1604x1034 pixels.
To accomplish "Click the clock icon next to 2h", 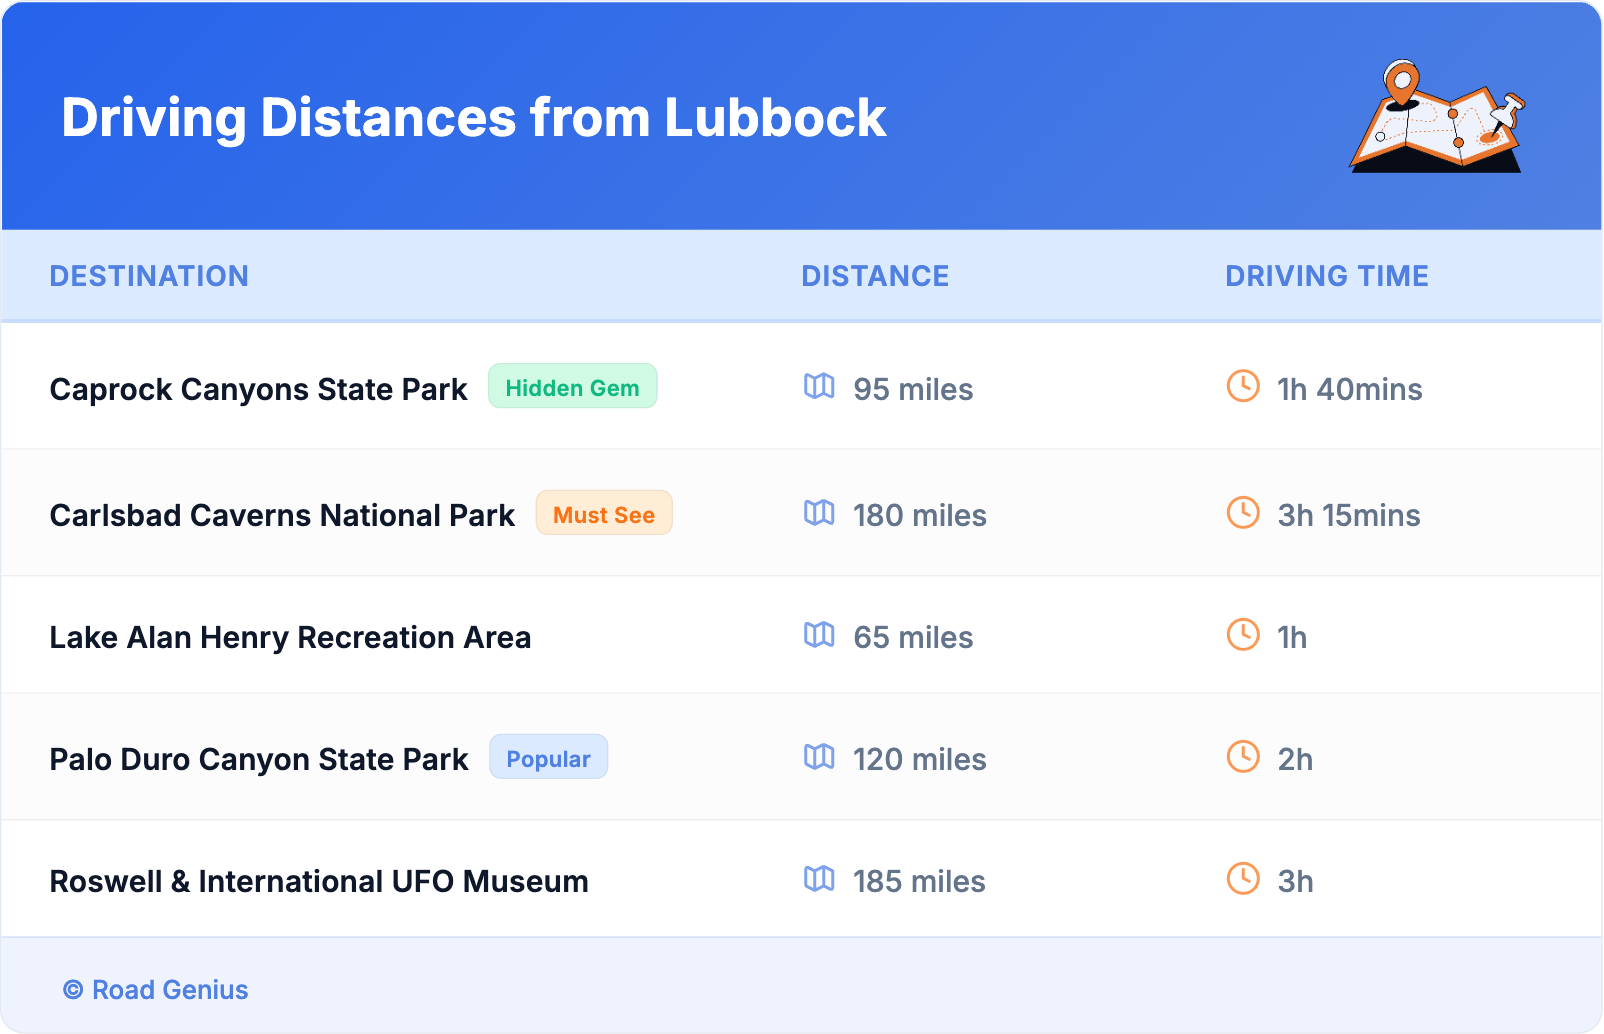I will 1243,757.
